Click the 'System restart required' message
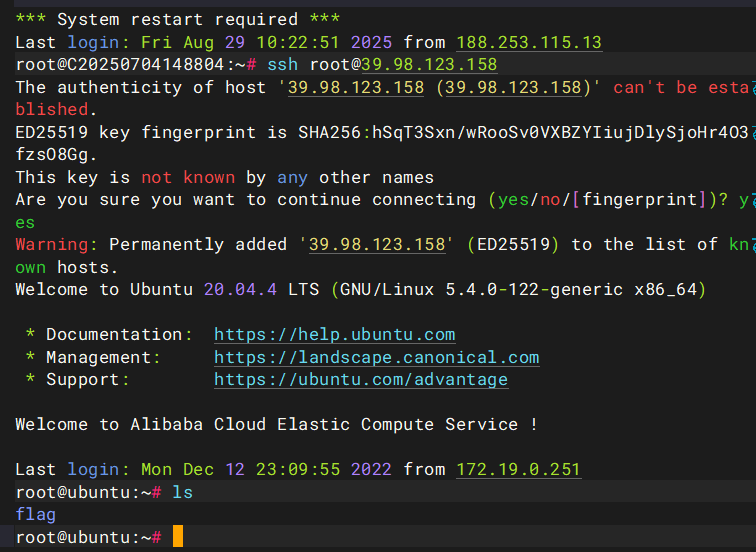The height and width of the screenshot is (552, 756). pos(178,19)
